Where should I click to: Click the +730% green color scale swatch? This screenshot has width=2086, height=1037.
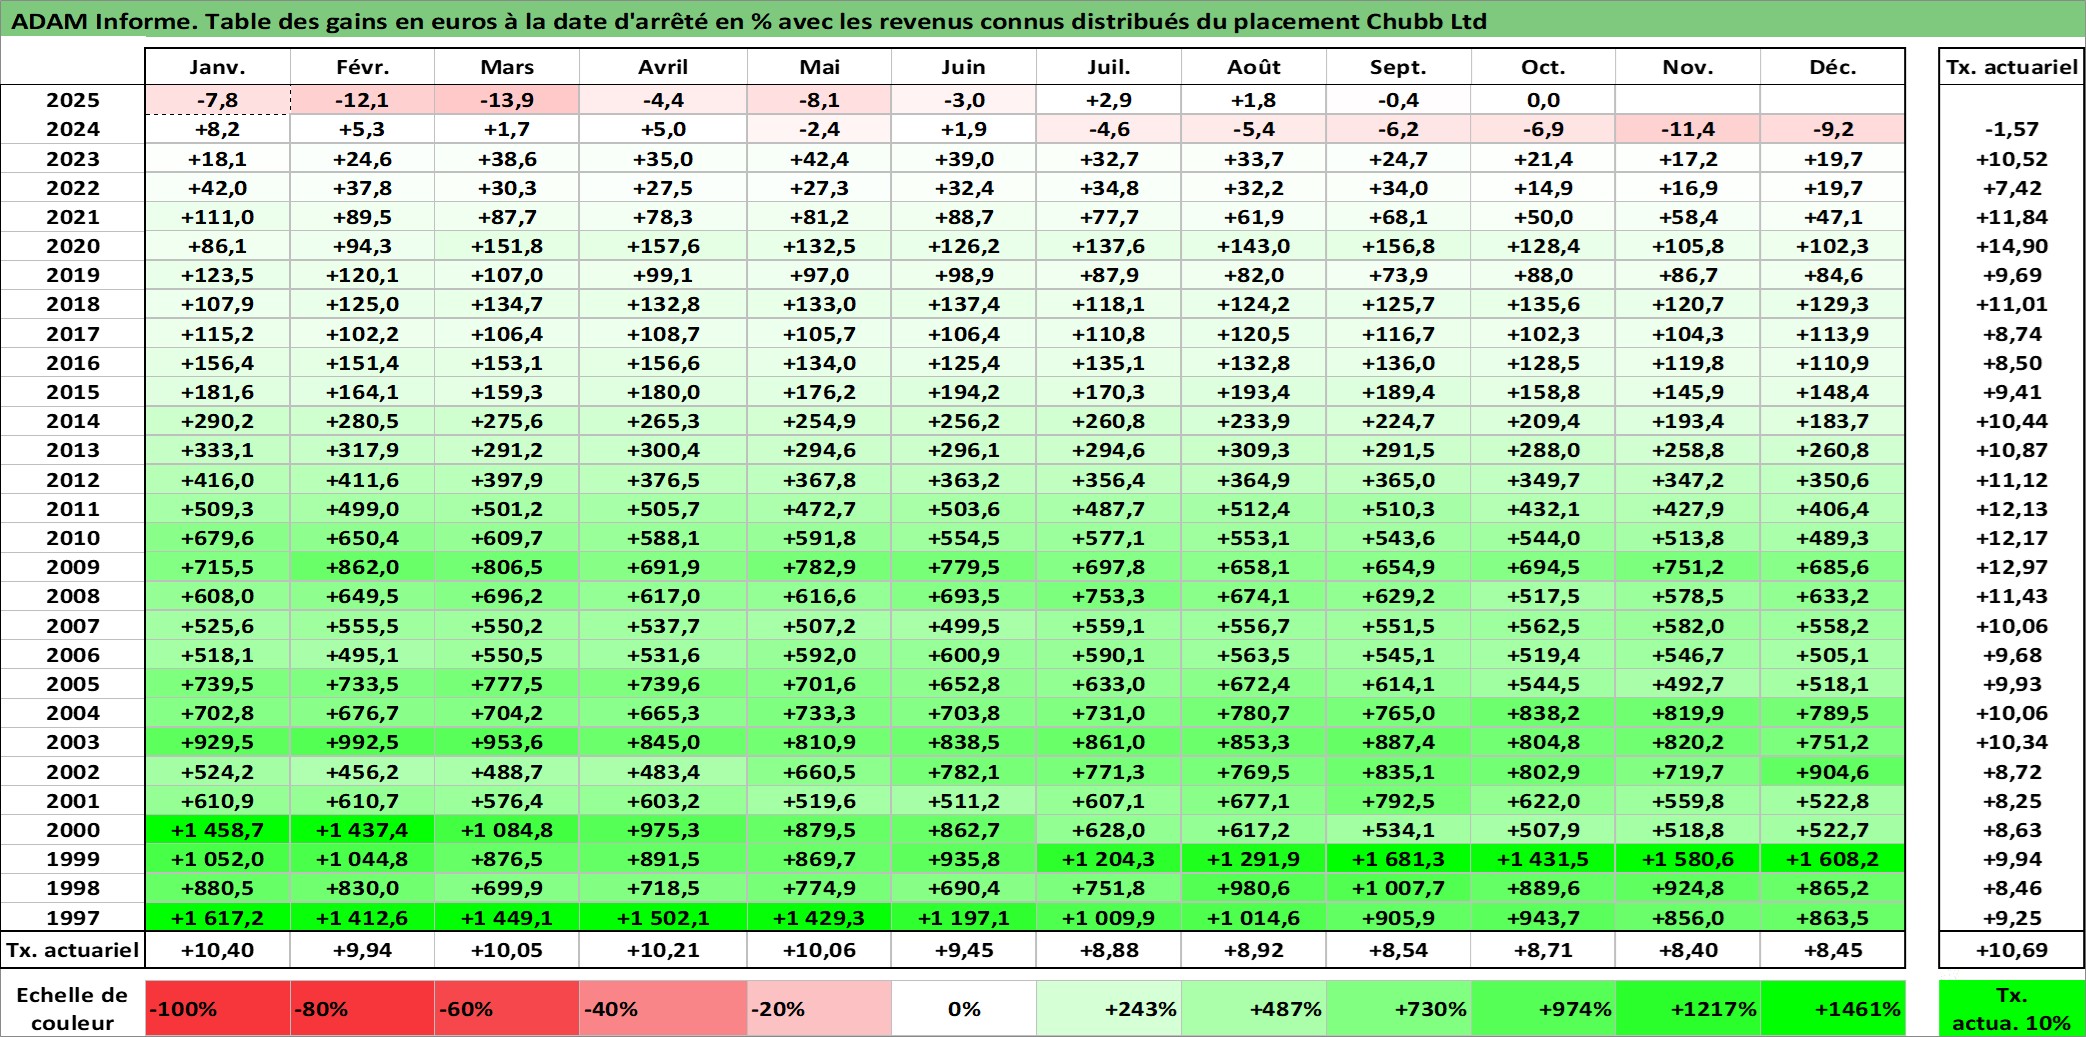[x=1398, y=1008]
